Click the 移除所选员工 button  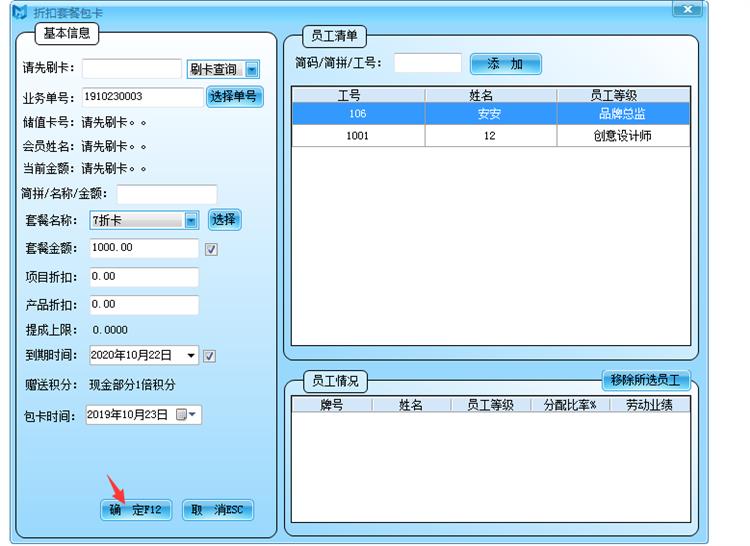[x=645, y=380]
